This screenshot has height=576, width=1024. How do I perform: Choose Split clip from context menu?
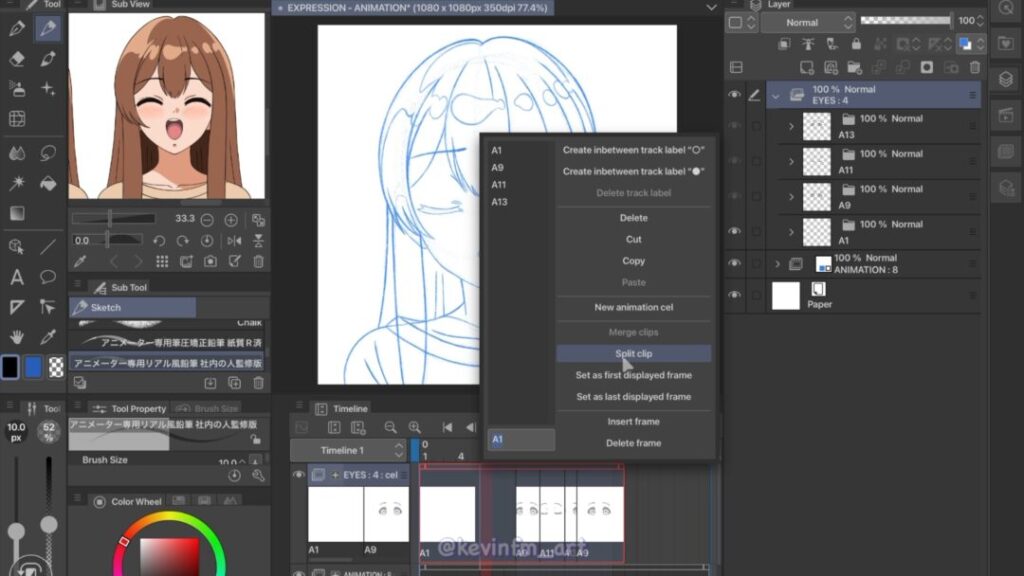click(633, 354)
